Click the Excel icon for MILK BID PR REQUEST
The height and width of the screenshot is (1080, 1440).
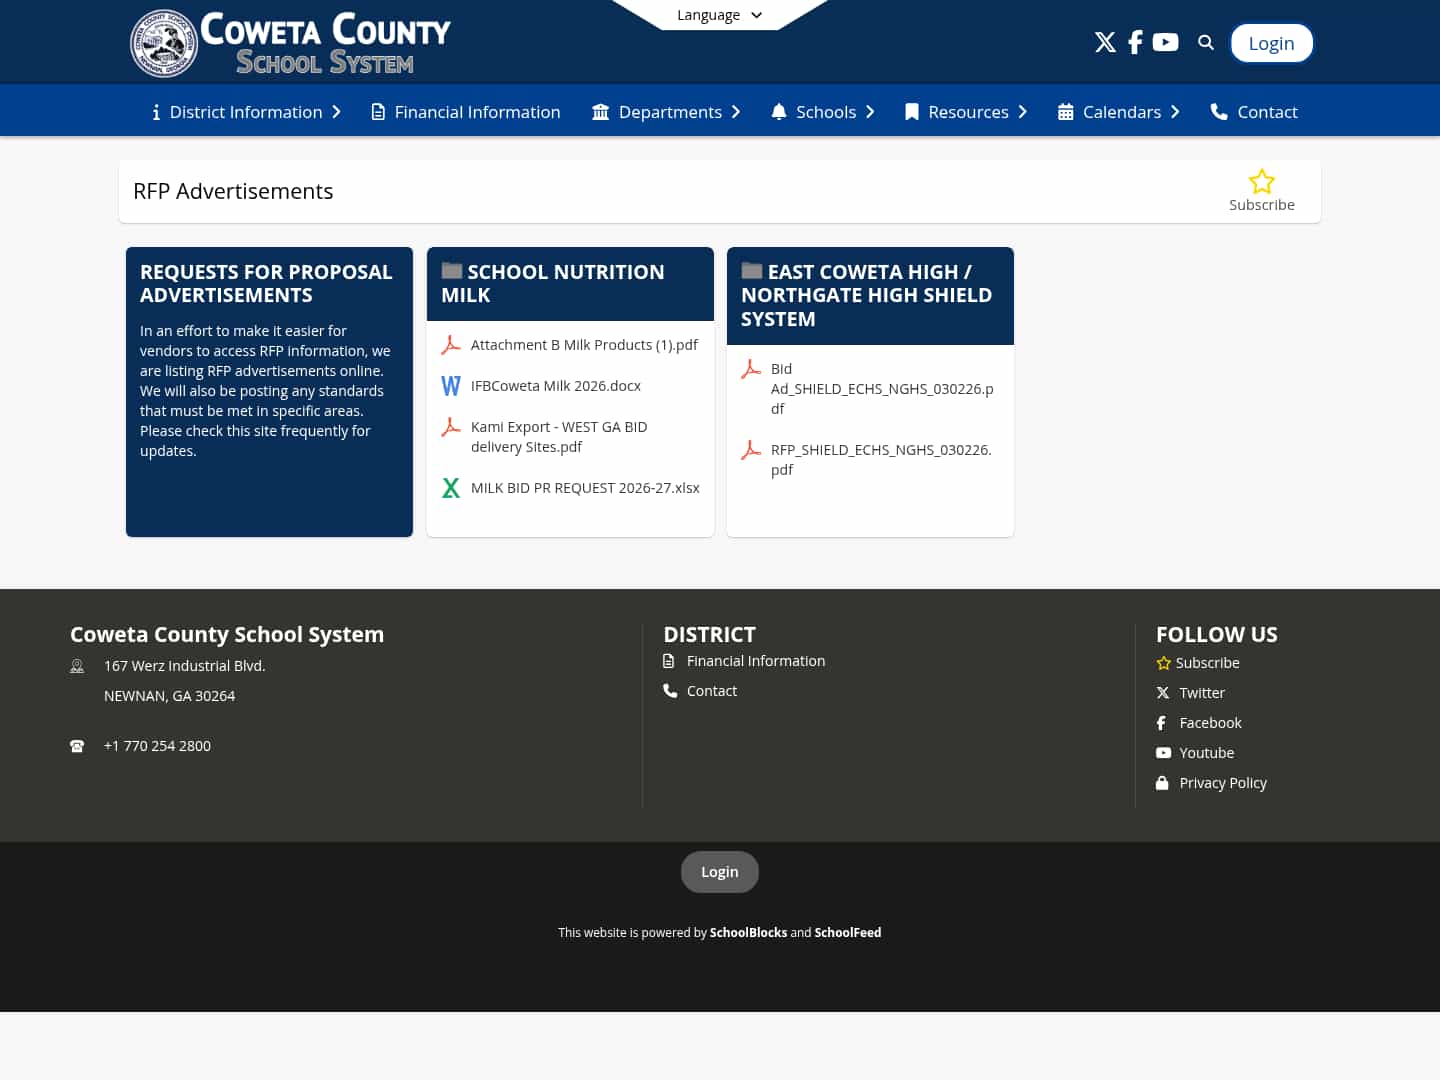[451, 488]
